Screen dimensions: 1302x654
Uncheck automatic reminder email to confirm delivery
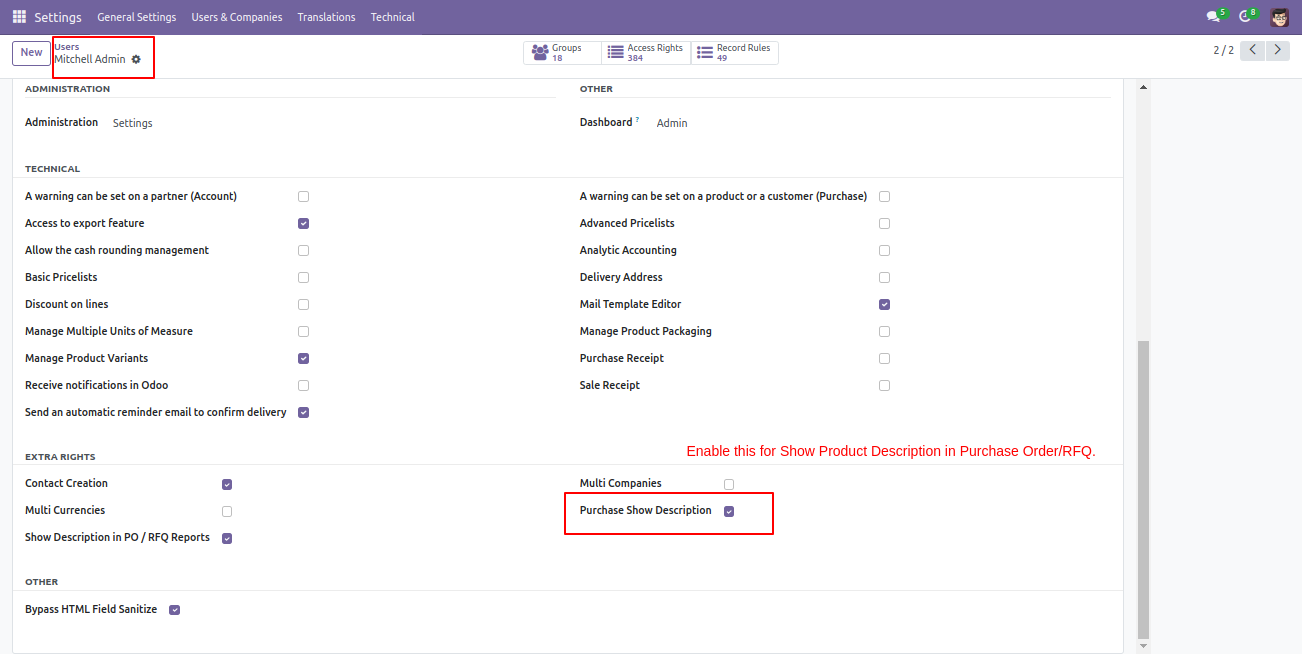(x=303, y=413)
